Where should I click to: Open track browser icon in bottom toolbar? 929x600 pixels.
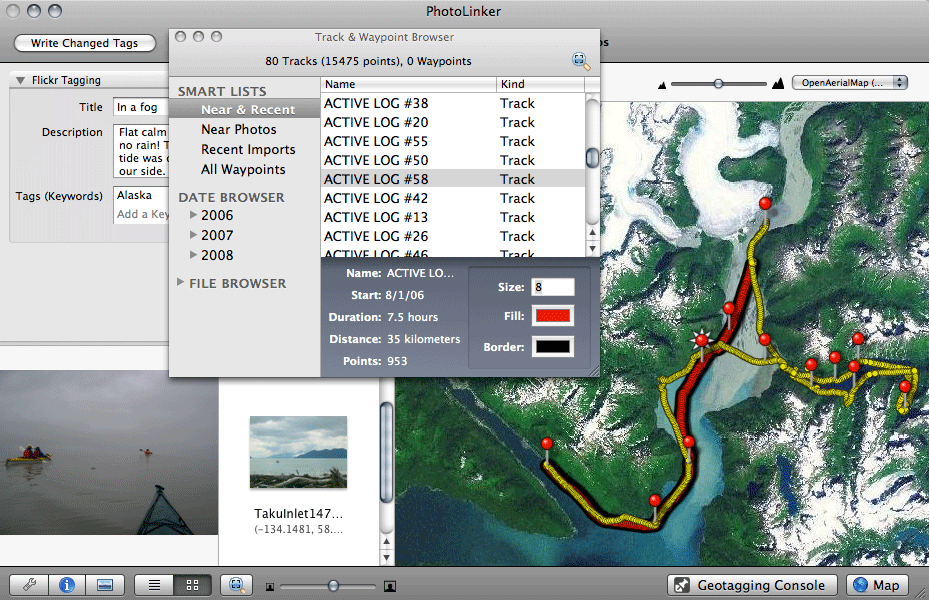(x=236, y=585)
